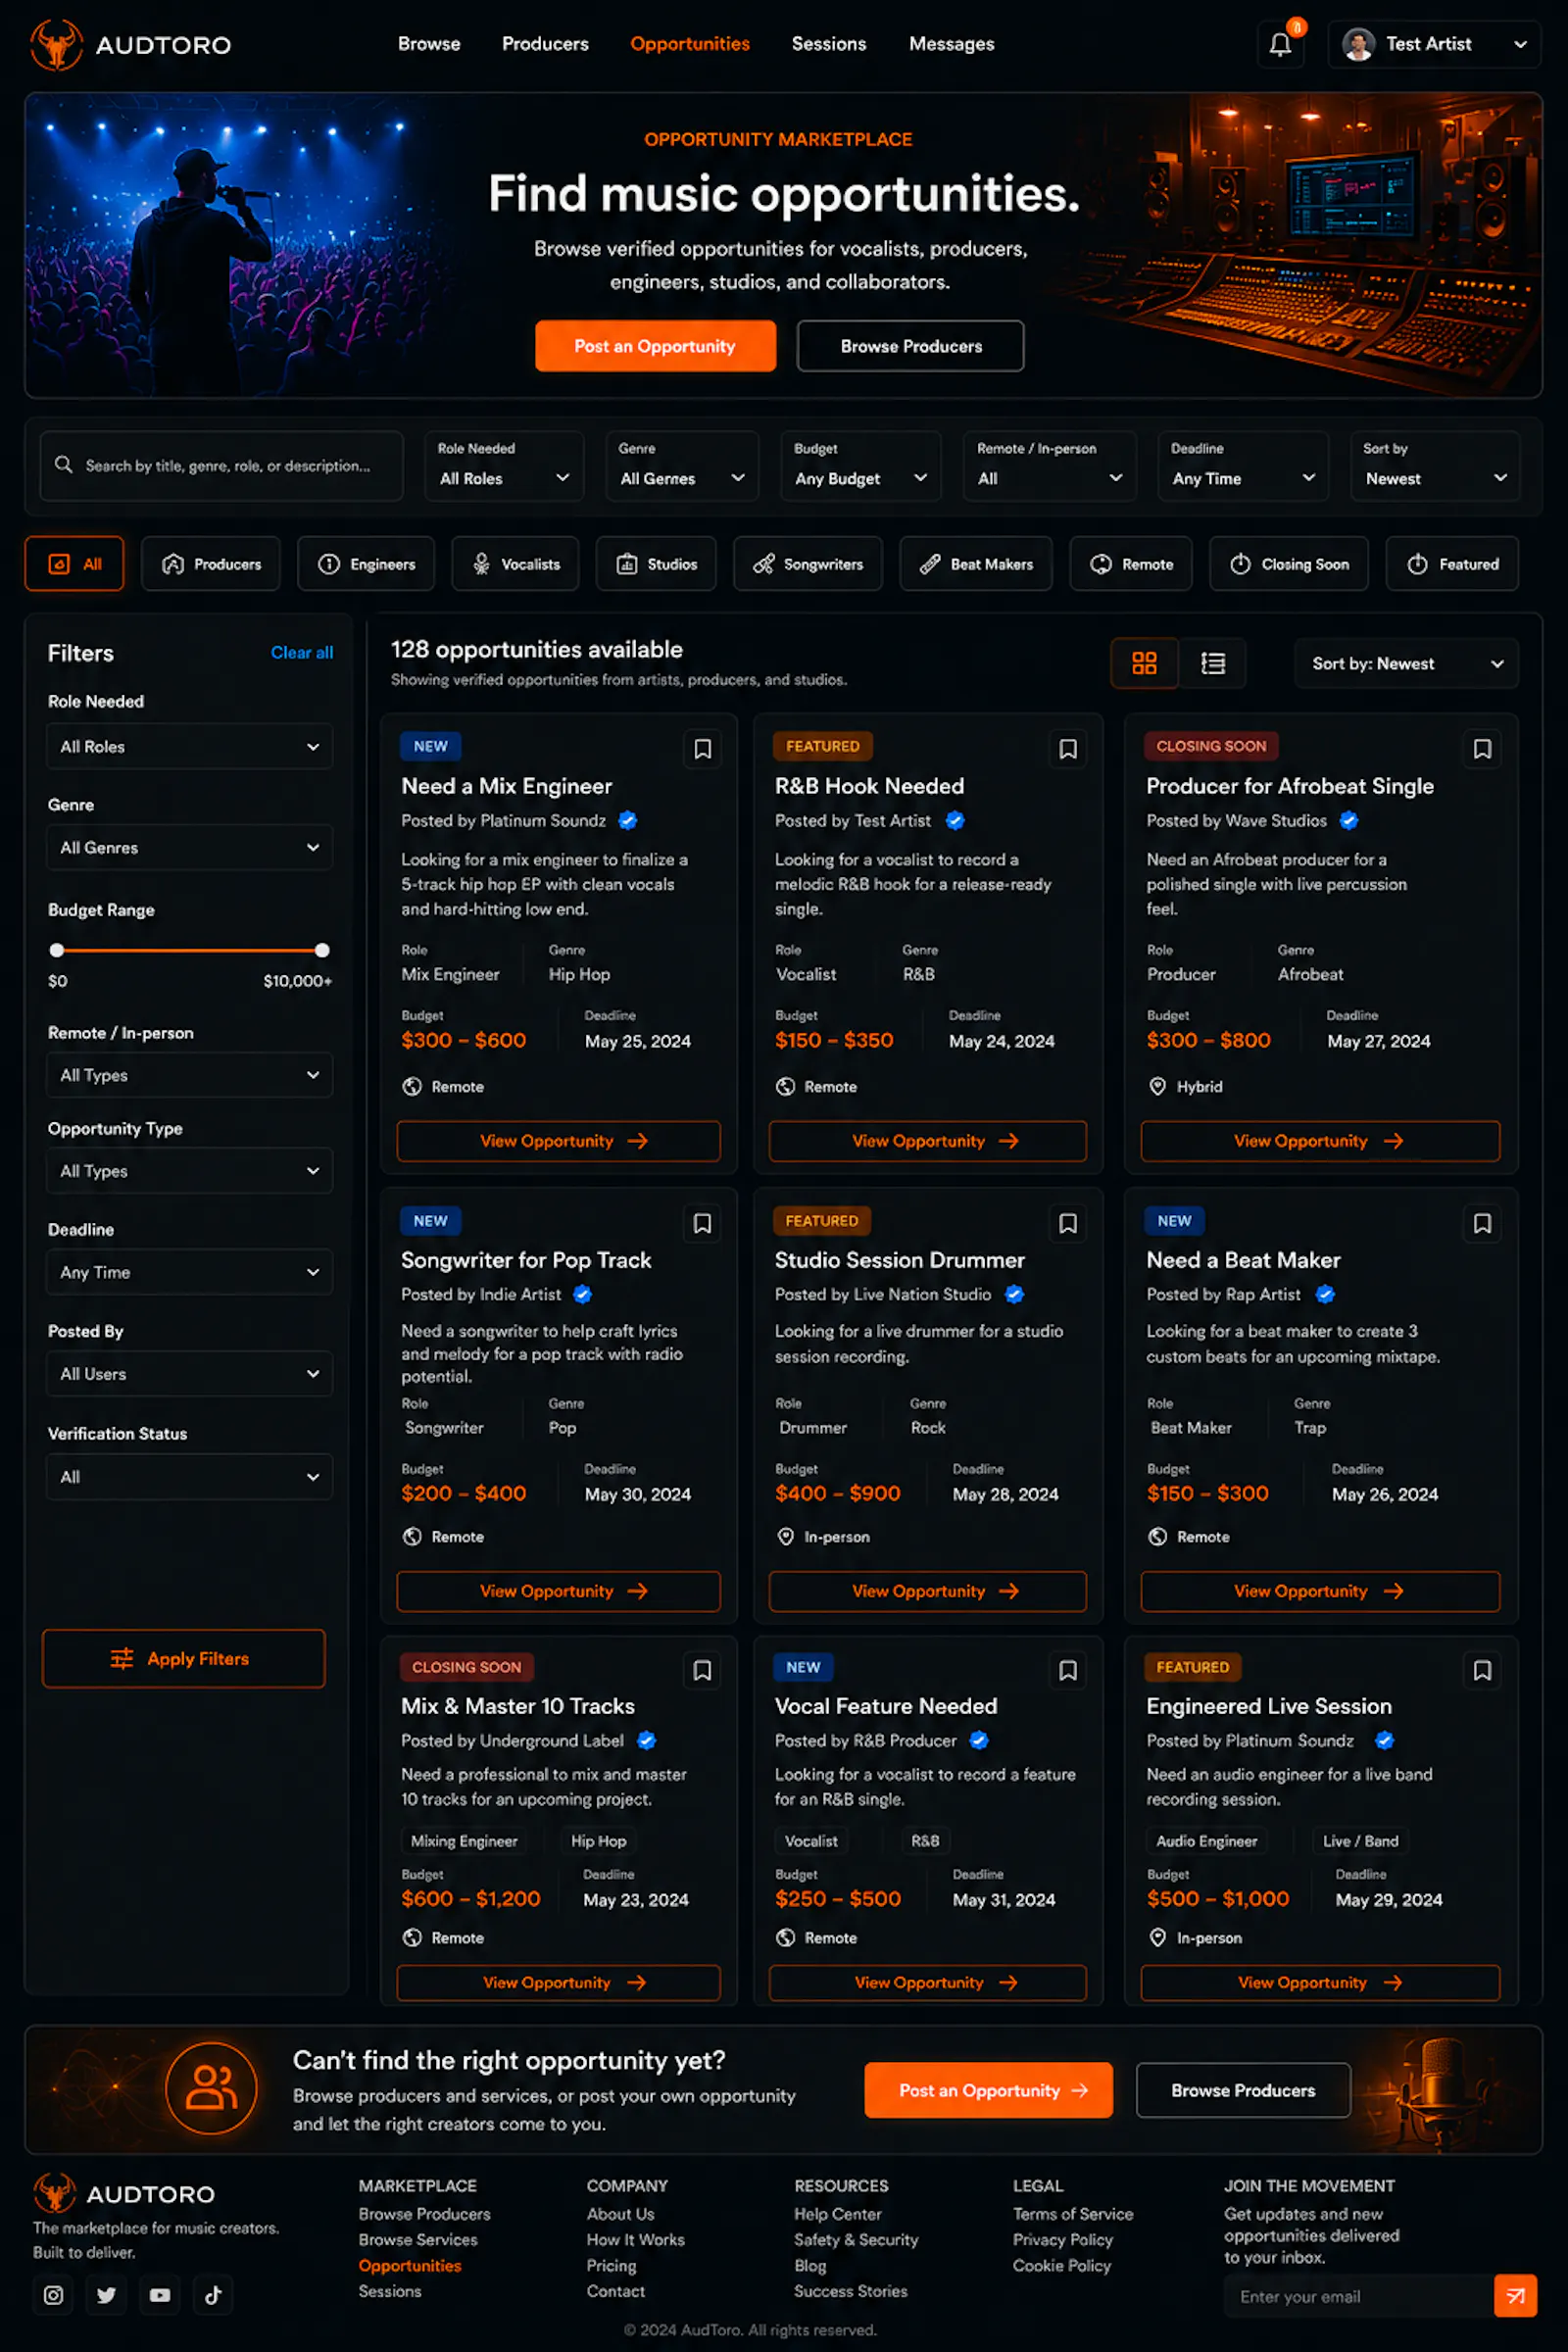Open Sessions in top navigation
The image size is (1568, 2352).
829,44
